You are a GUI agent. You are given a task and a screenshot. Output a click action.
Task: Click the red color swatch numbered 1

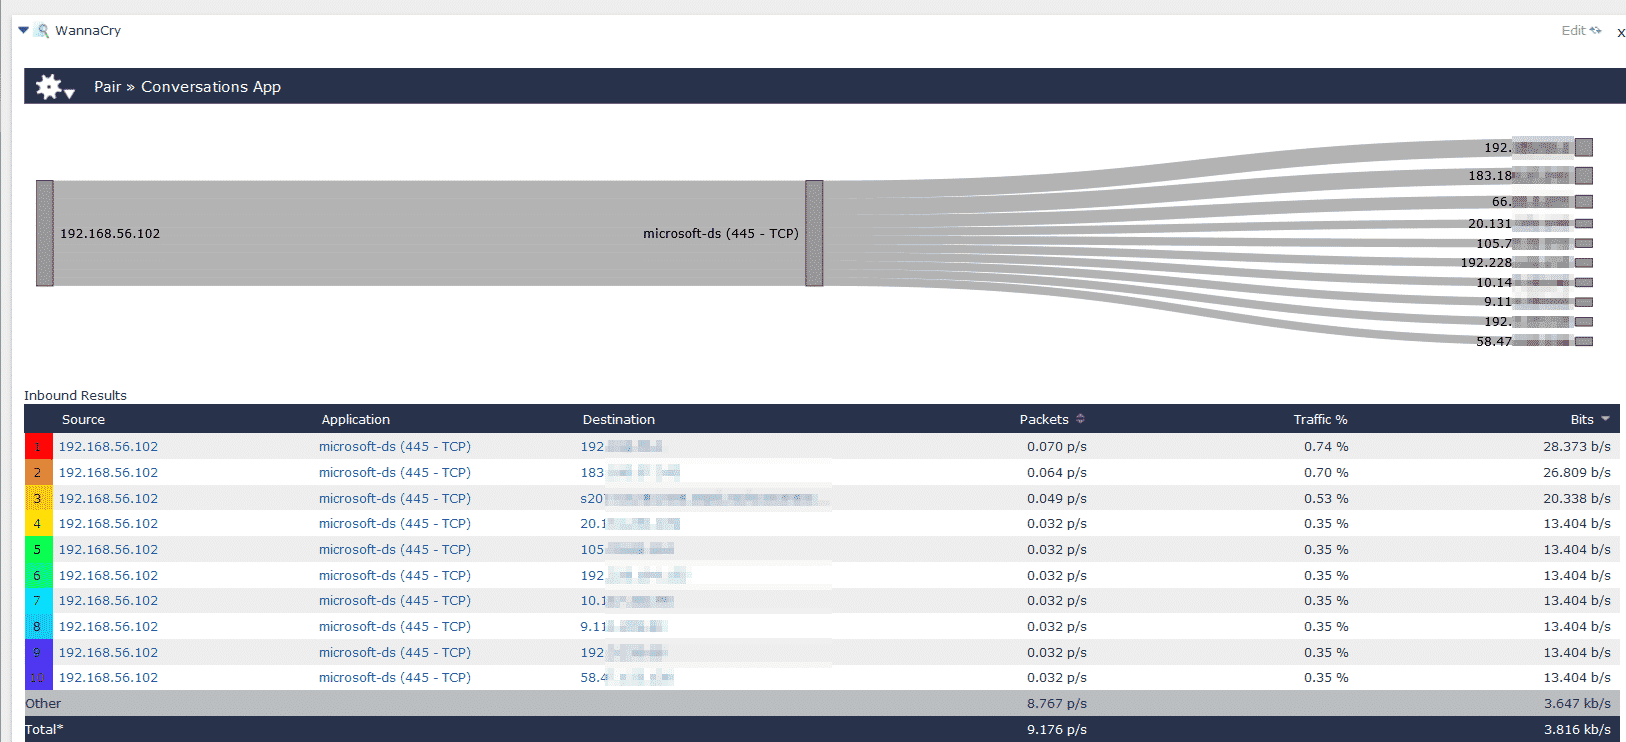pyautogui.click(x=38, y=447)
